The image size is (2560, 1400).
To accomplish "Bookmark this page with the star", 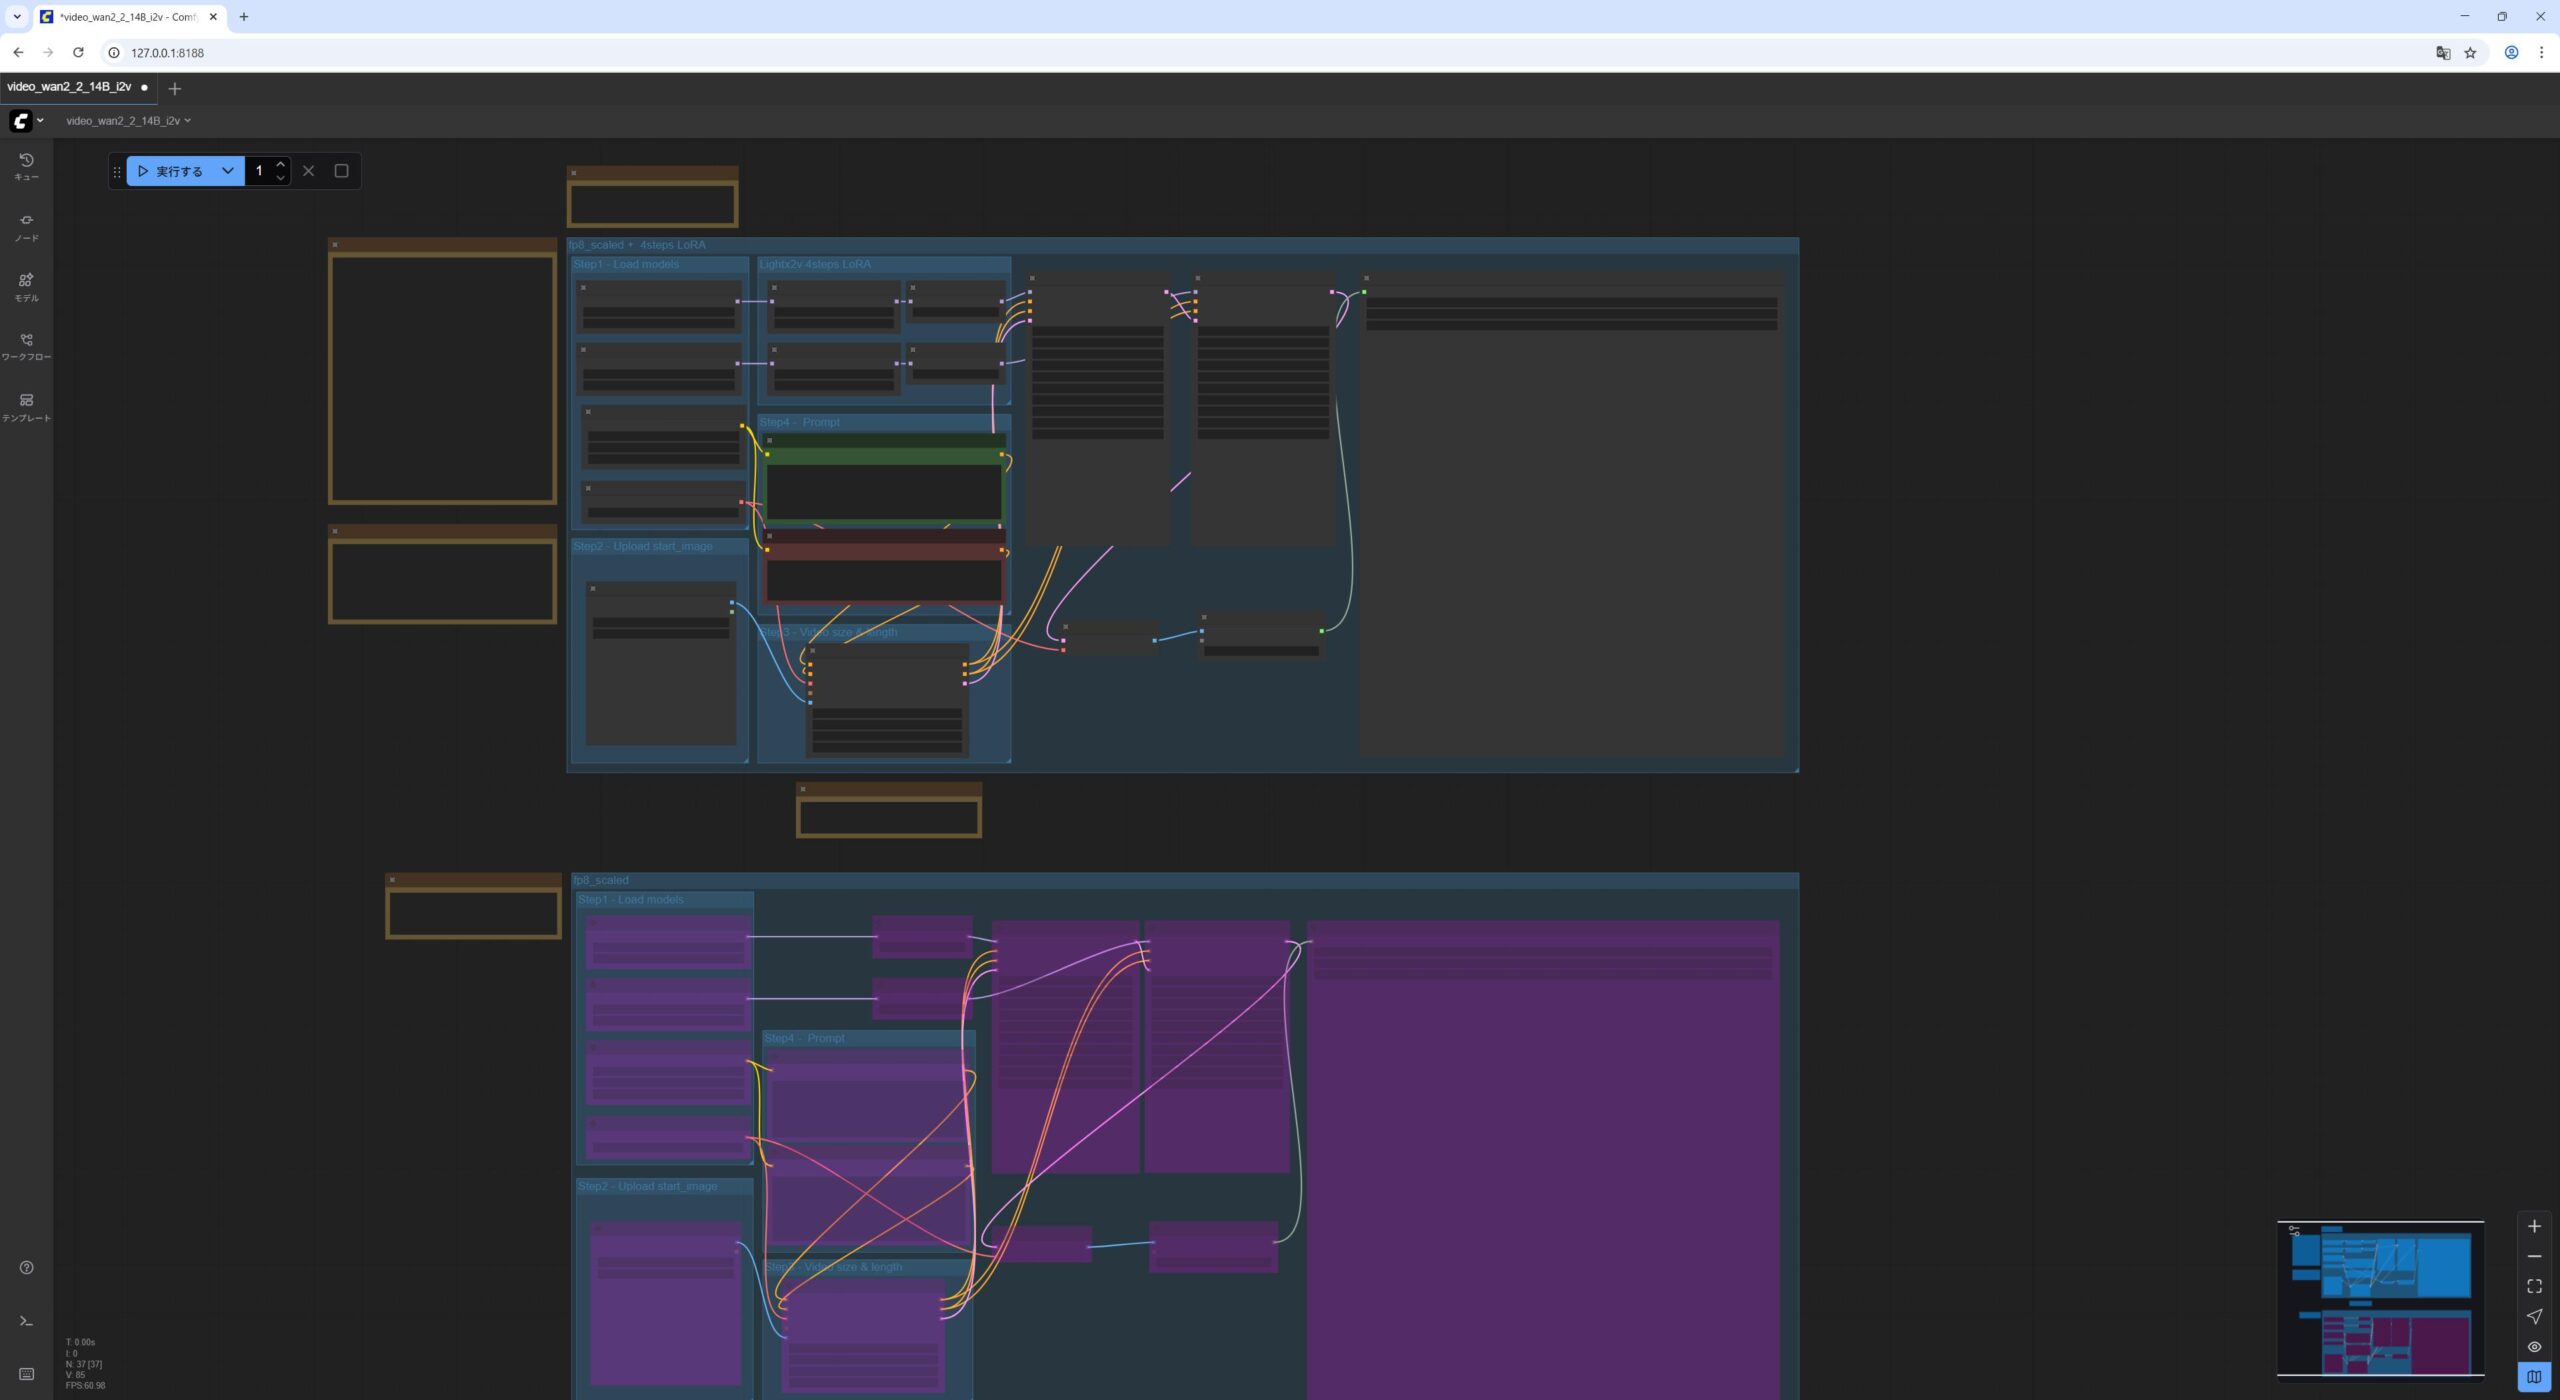I will tap(2470, 53).
